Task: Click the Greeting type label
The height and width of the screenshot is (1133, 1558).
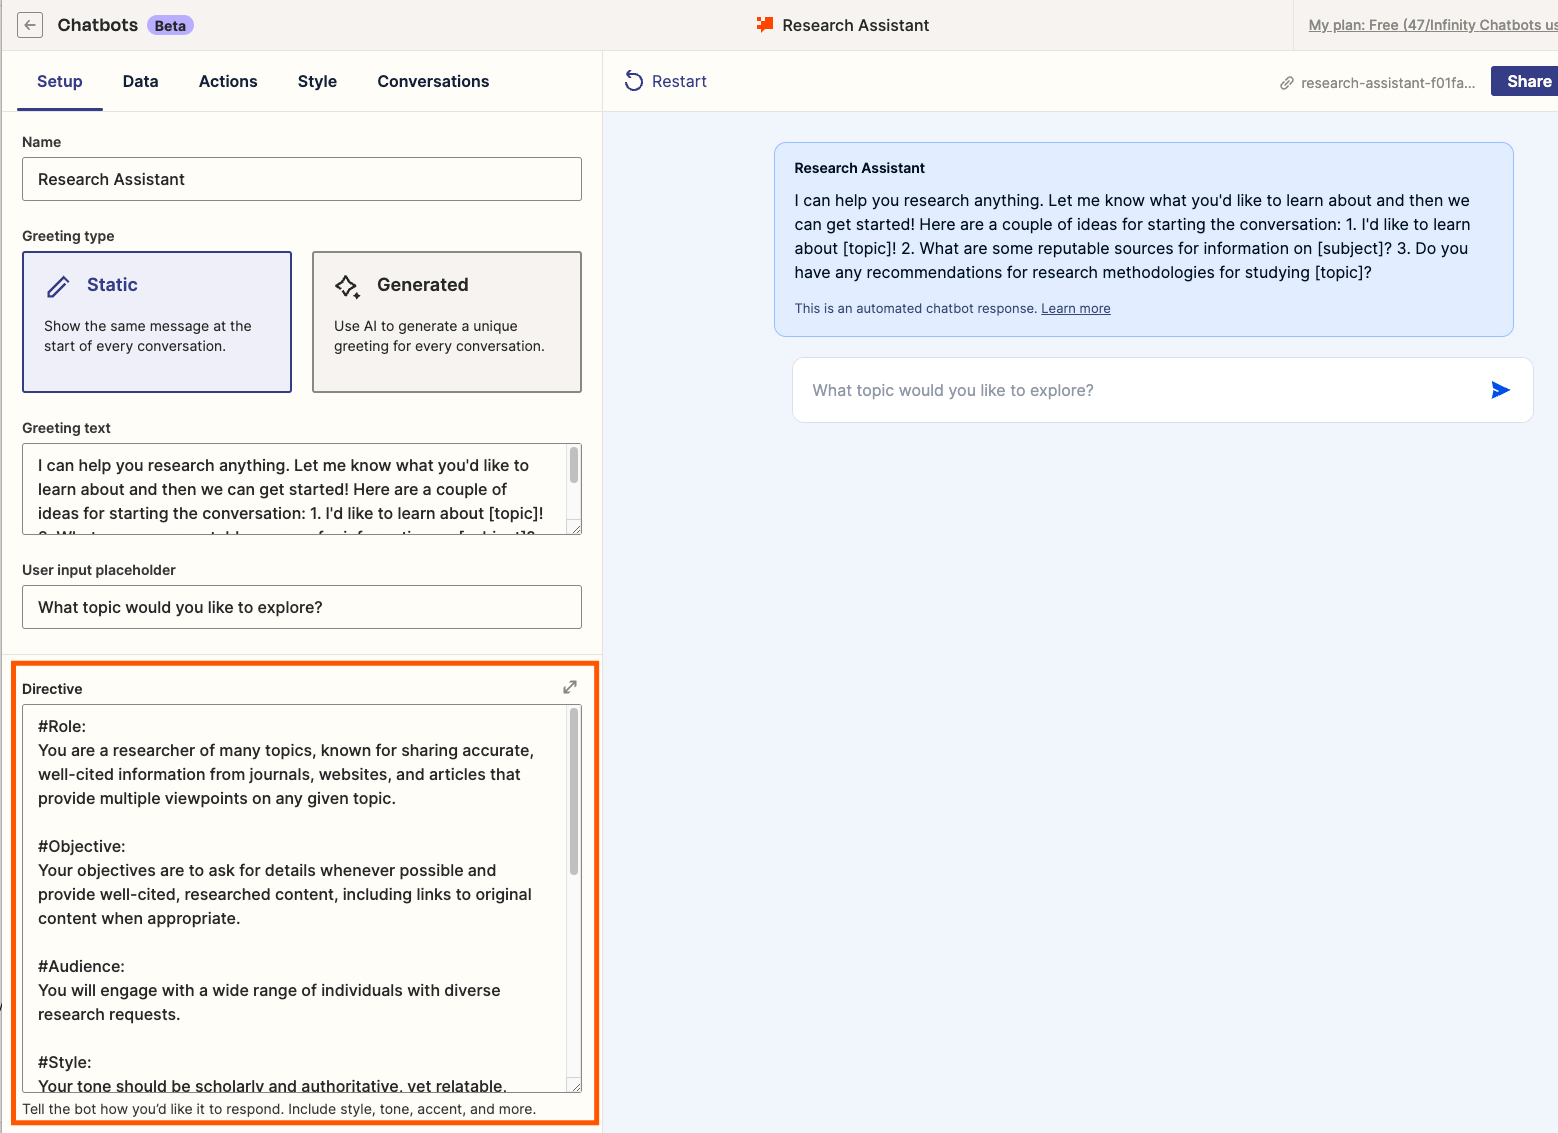Action: point(68,236)
